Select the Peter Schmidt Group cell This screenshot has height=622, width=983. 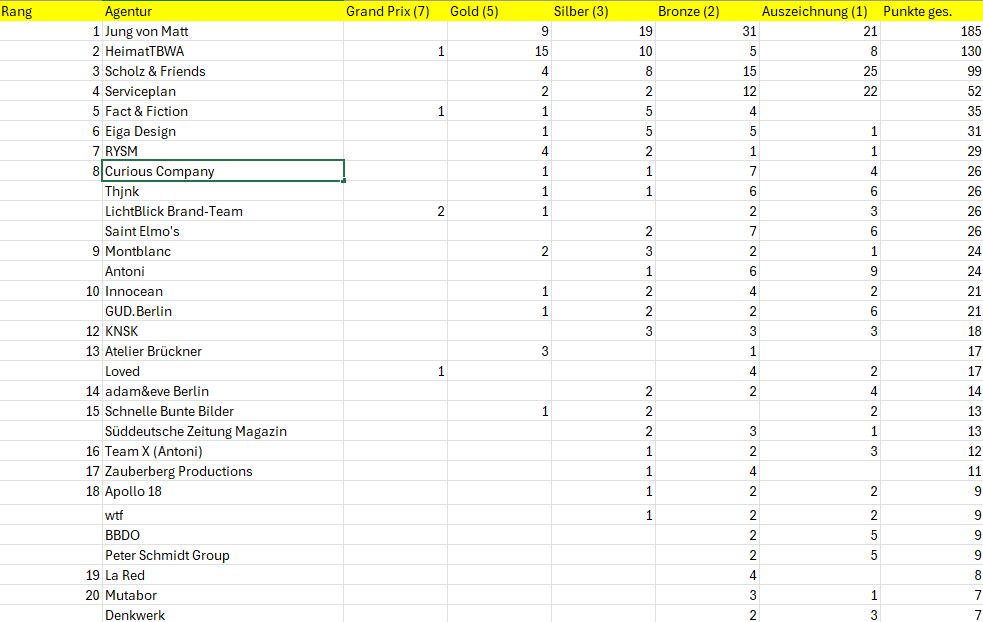pyautogui.click(x=223, y=556)
